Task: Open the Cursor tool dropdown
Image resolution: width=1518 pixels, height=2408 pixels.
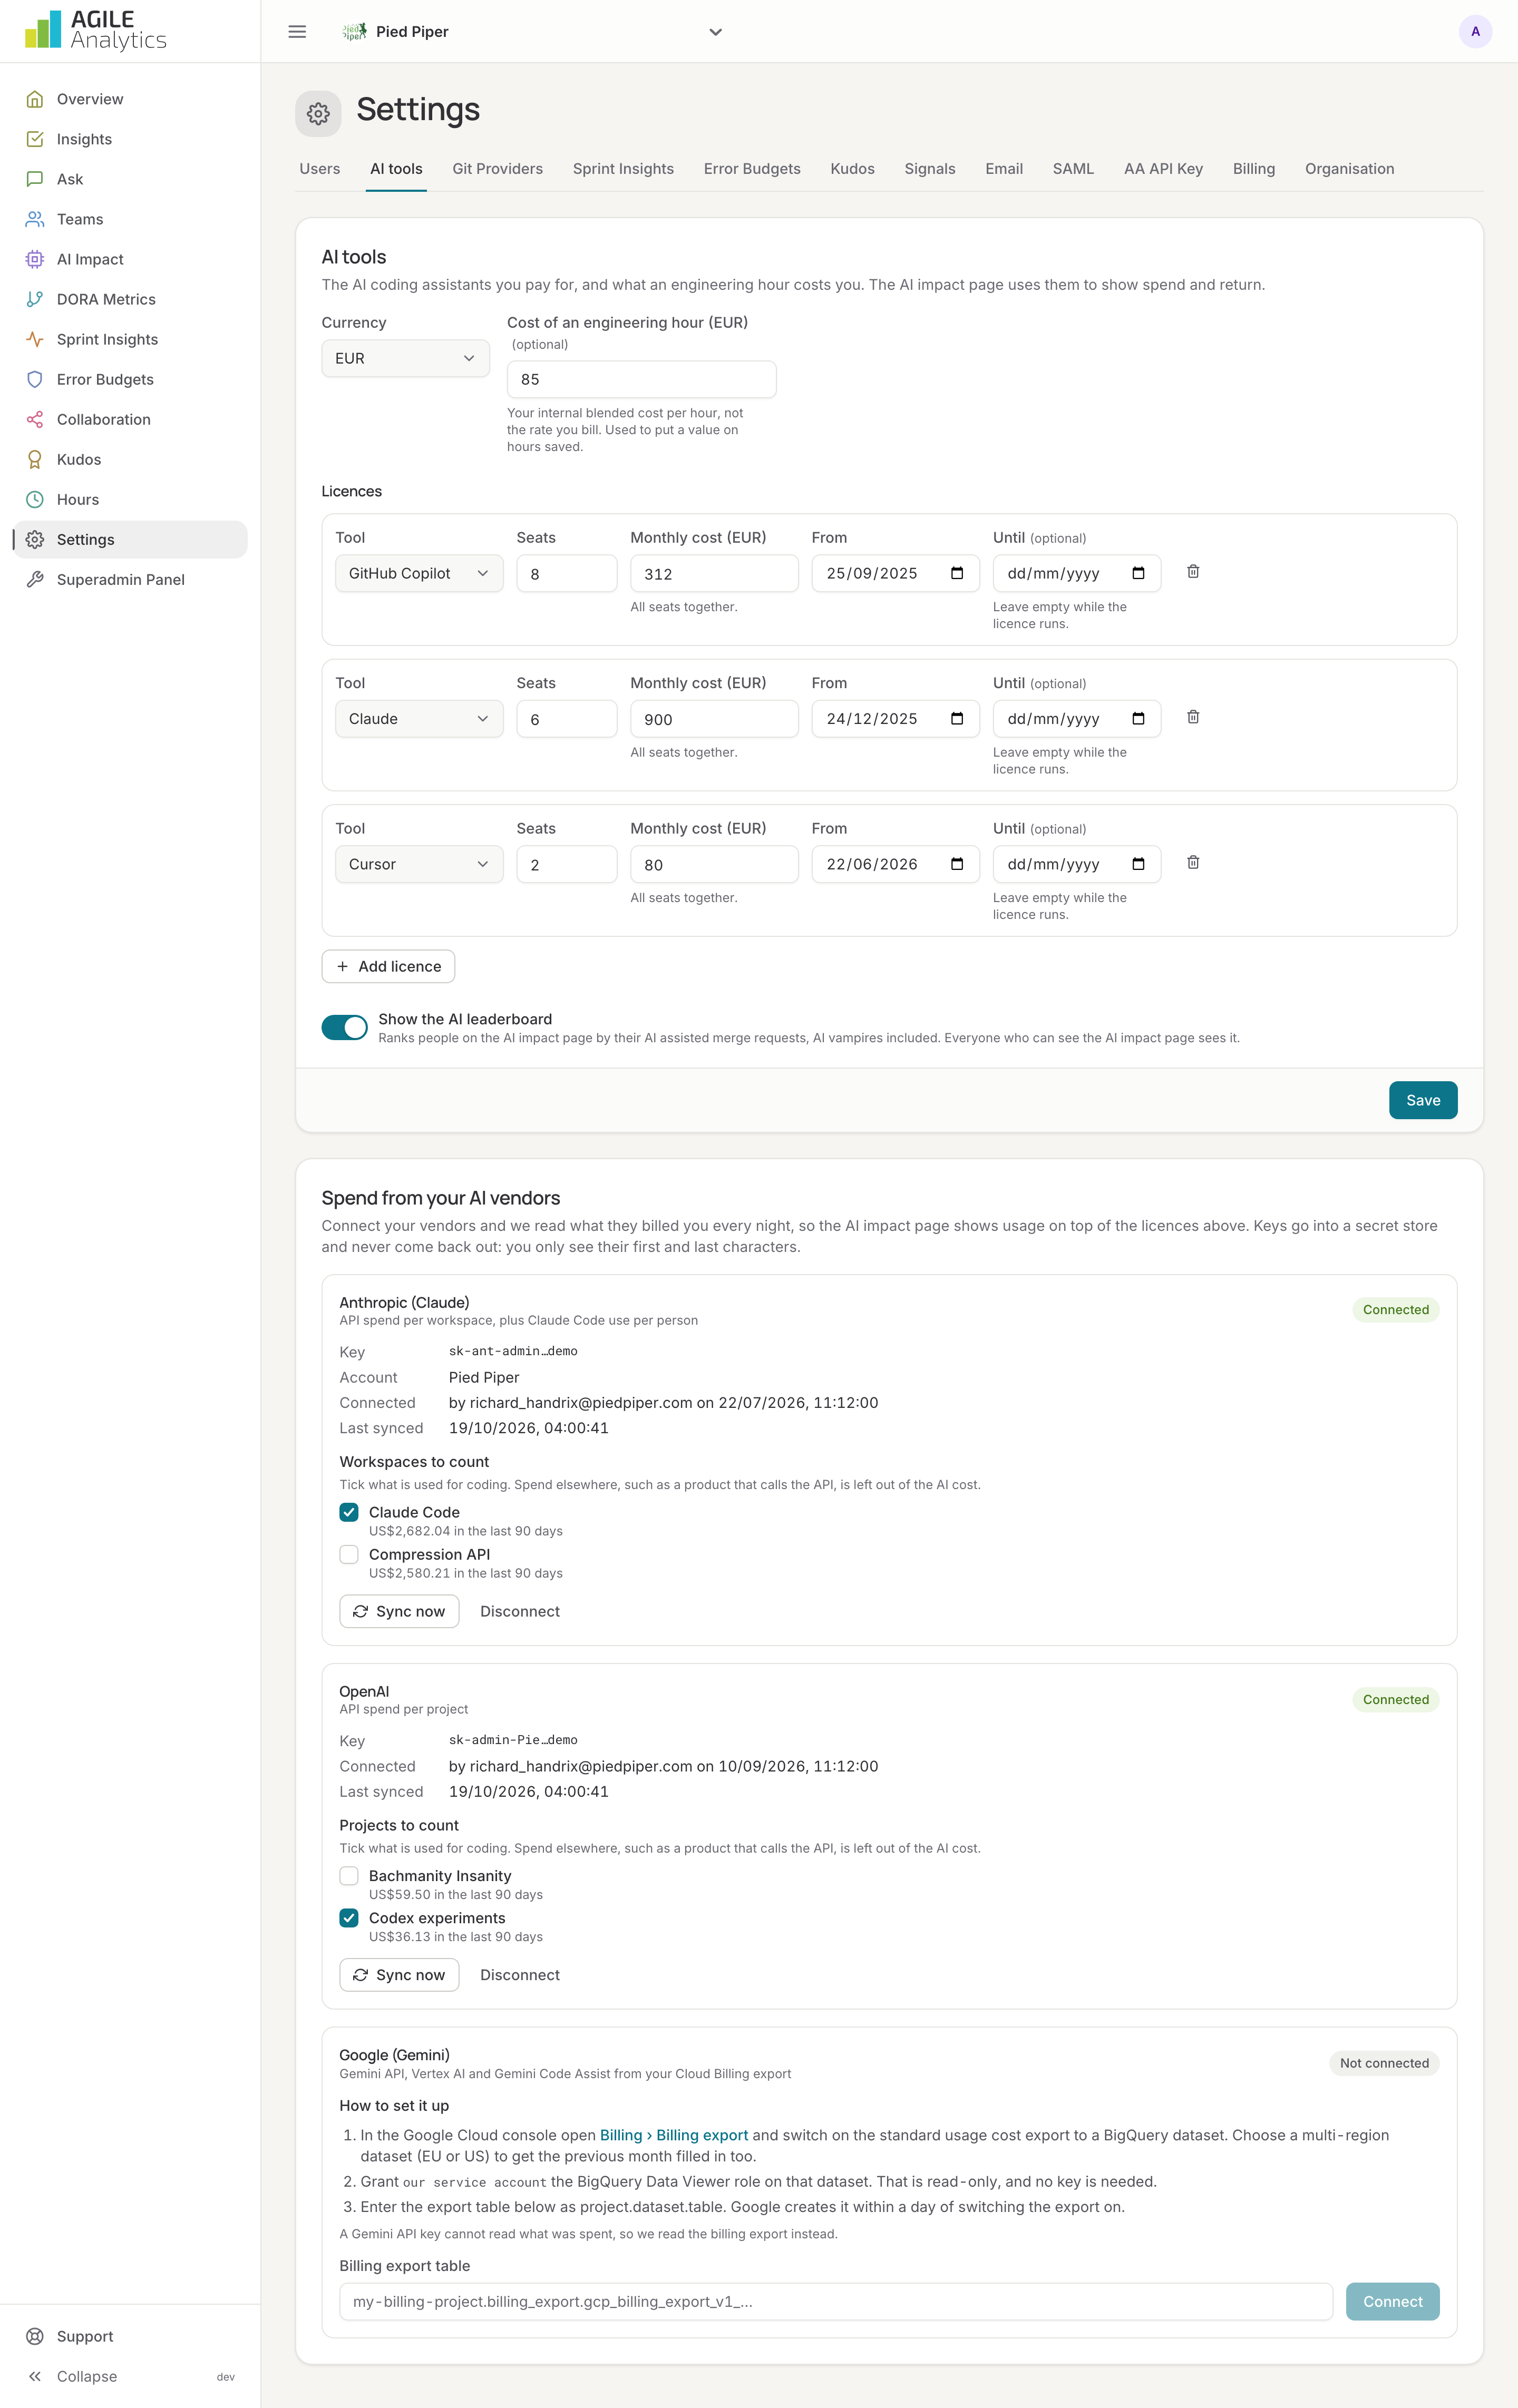Action: coord(419,864)
